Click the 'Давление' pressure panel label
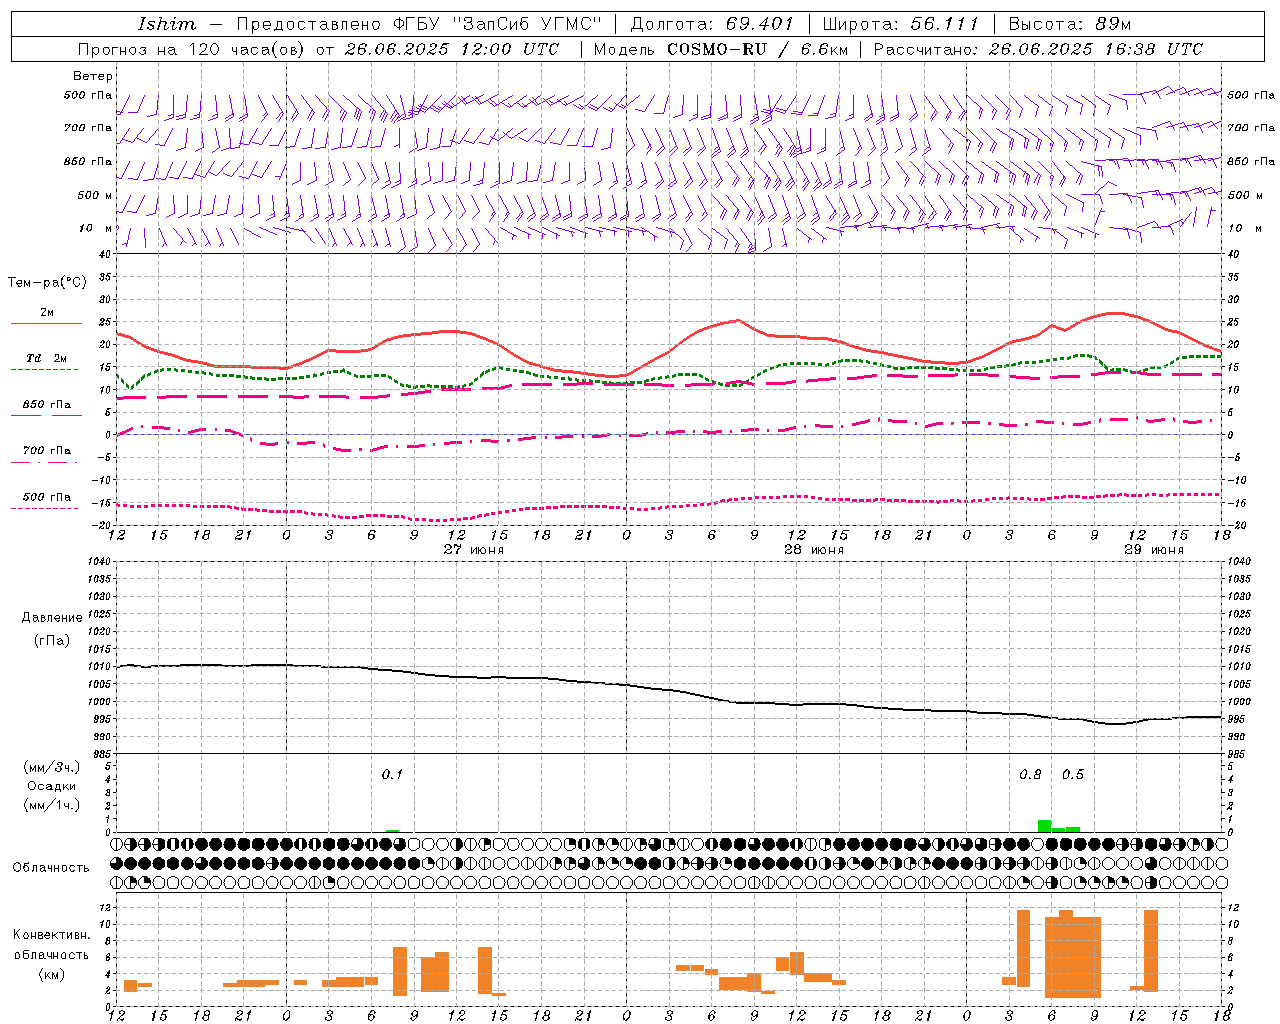Screen dimensions: 1280x1024 (x=52, y=618)
